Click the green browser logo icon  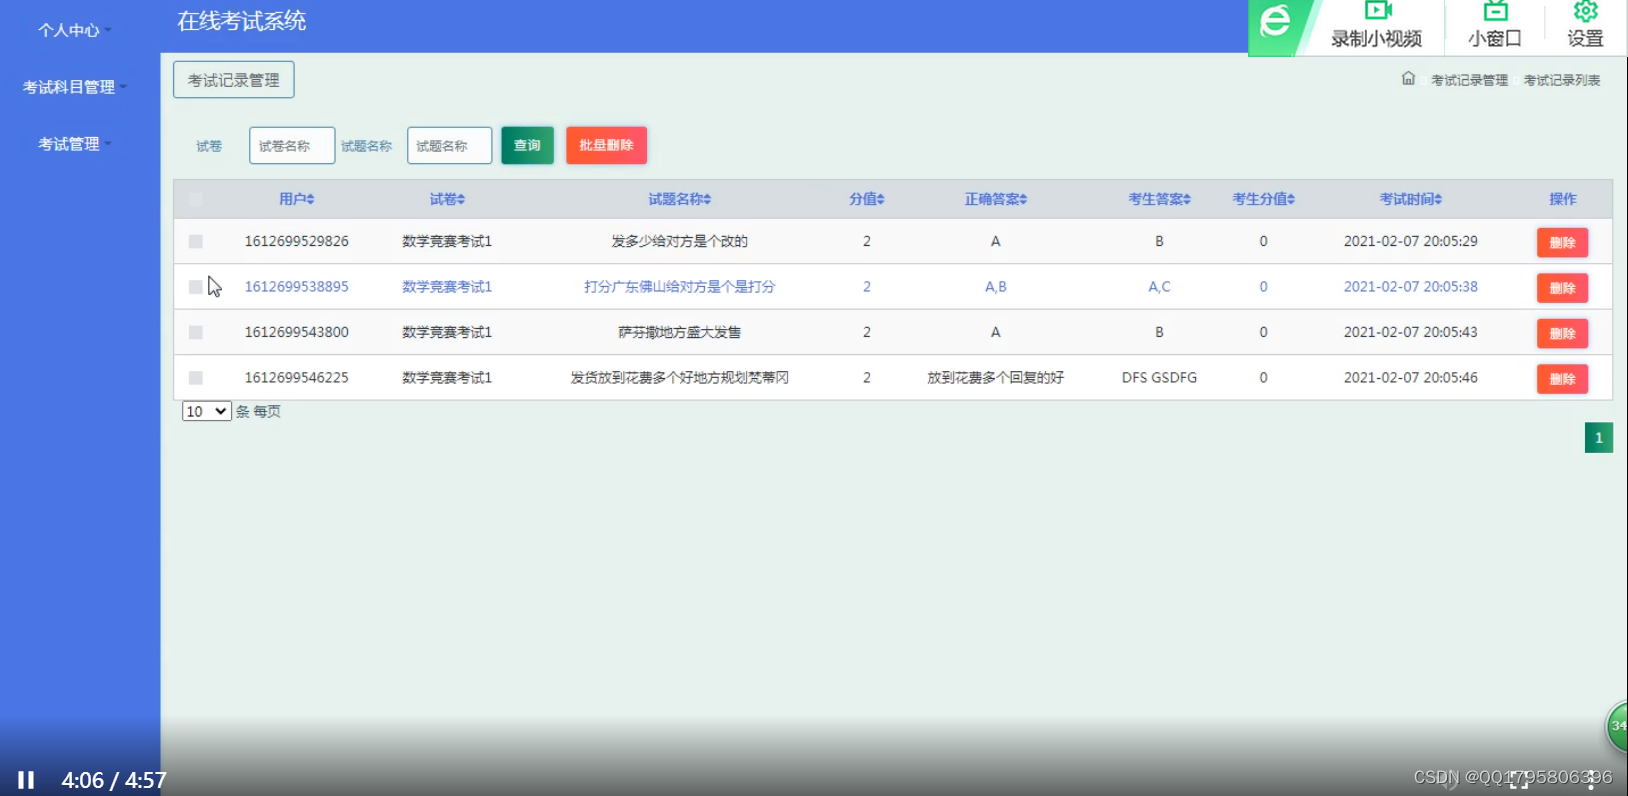1275,21
